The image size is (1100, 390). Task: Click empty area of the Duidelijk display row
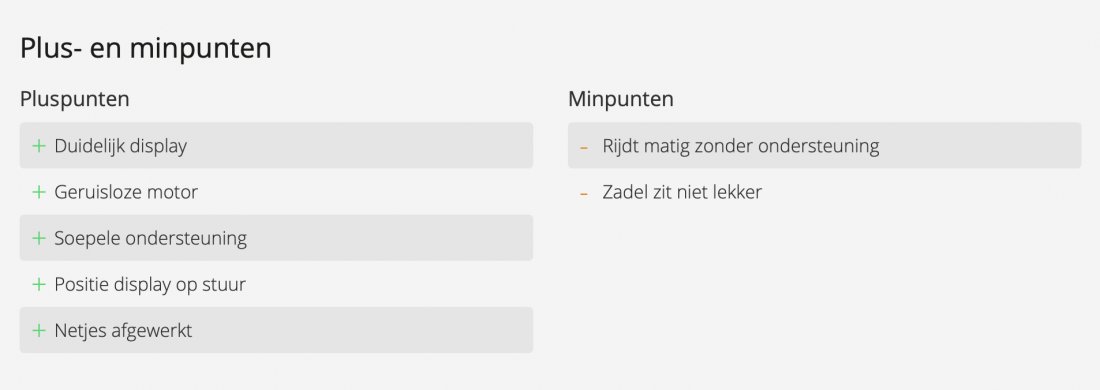coord(358,146)
